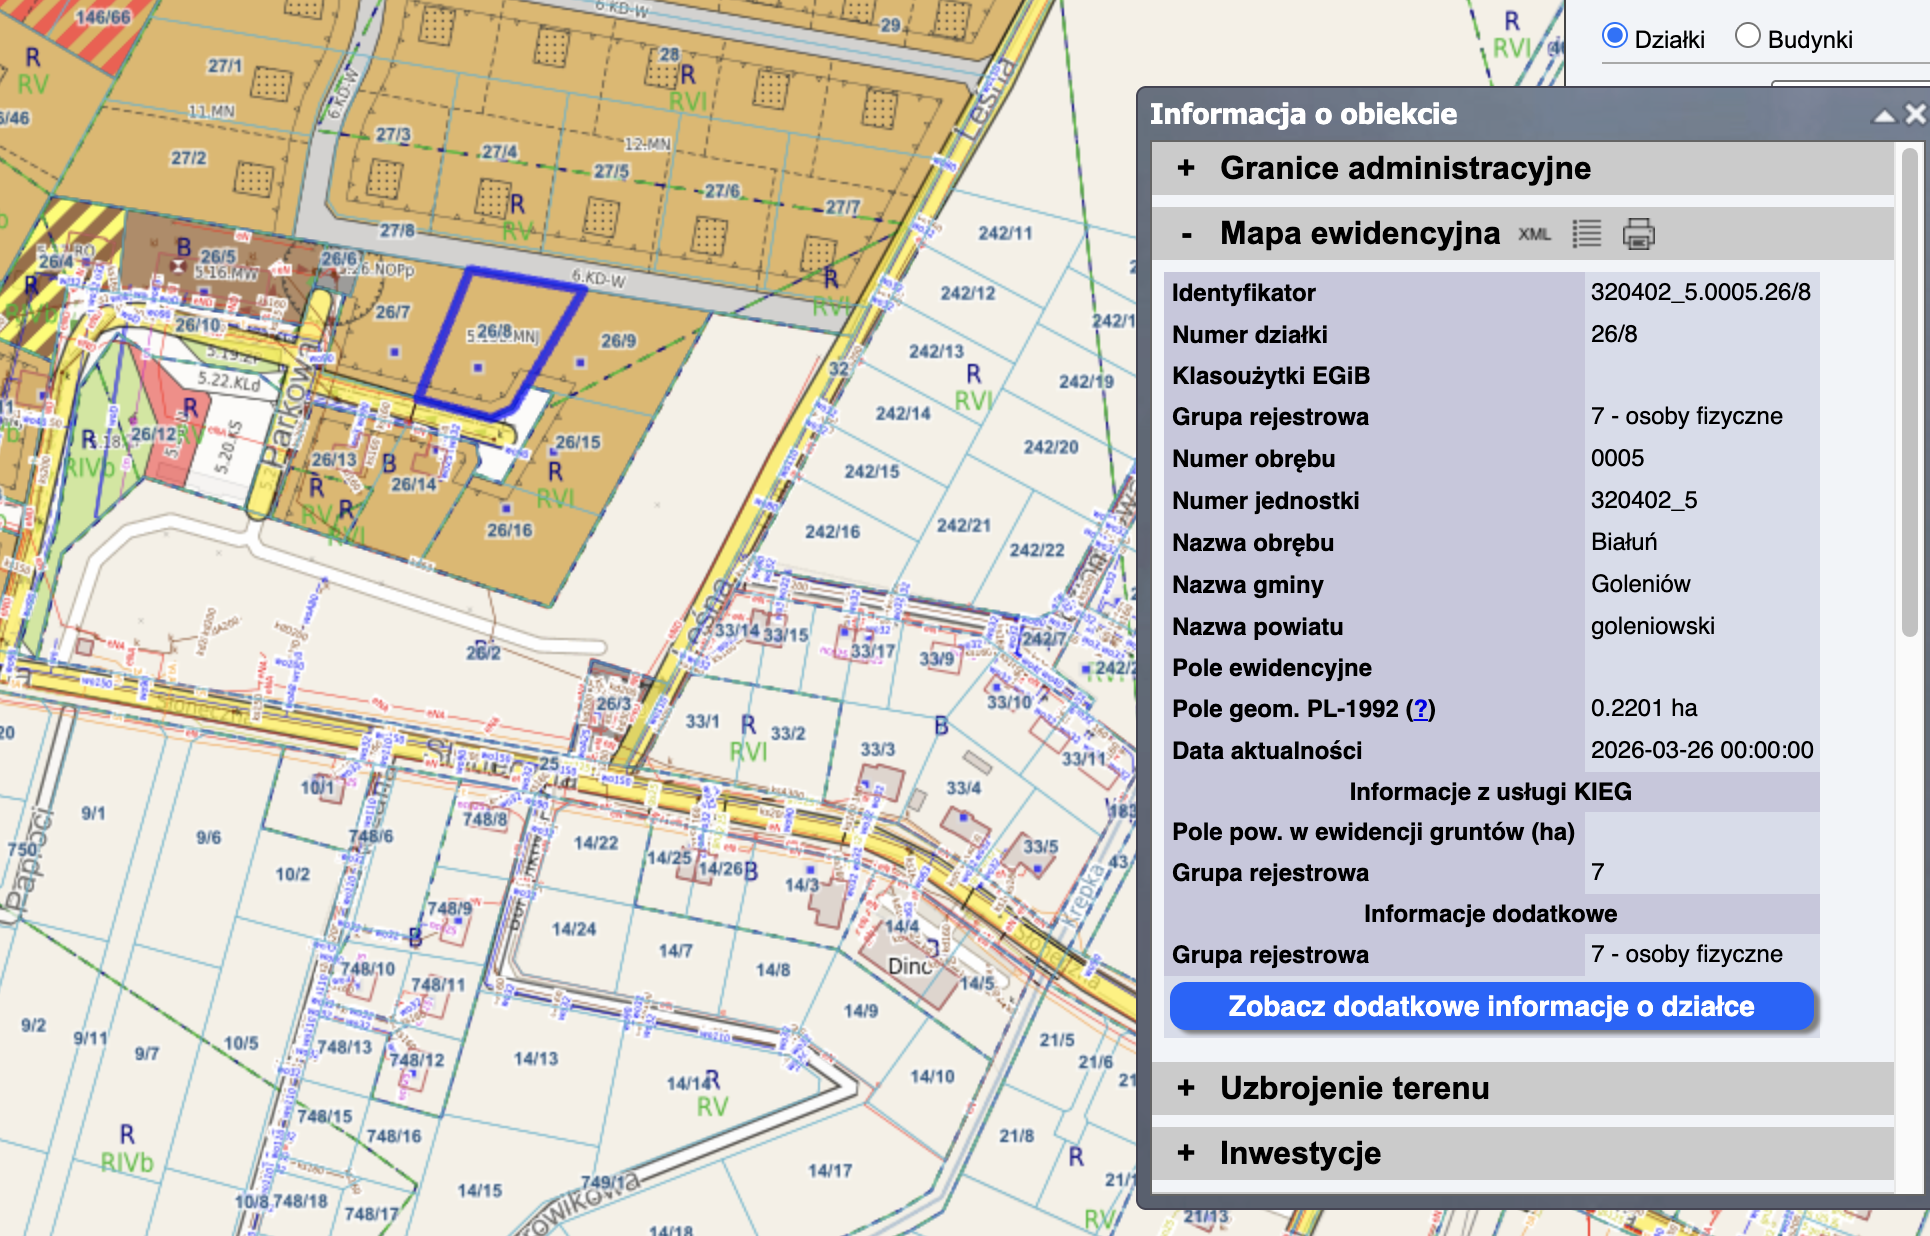The height and width of the screenshot is (1236, 1930).
Task: Click parcel 26/9 on the map
Action: click(618, 341)
